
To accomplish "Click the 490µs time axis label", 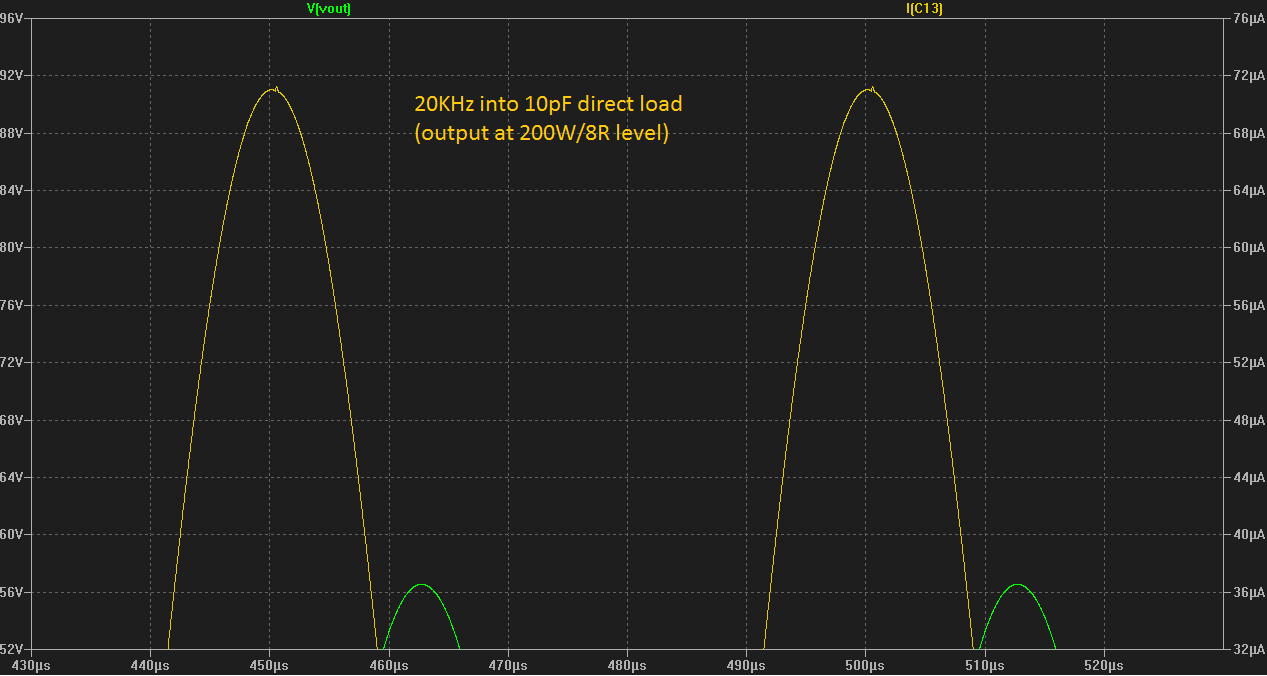I will click(x=746, y=665).
